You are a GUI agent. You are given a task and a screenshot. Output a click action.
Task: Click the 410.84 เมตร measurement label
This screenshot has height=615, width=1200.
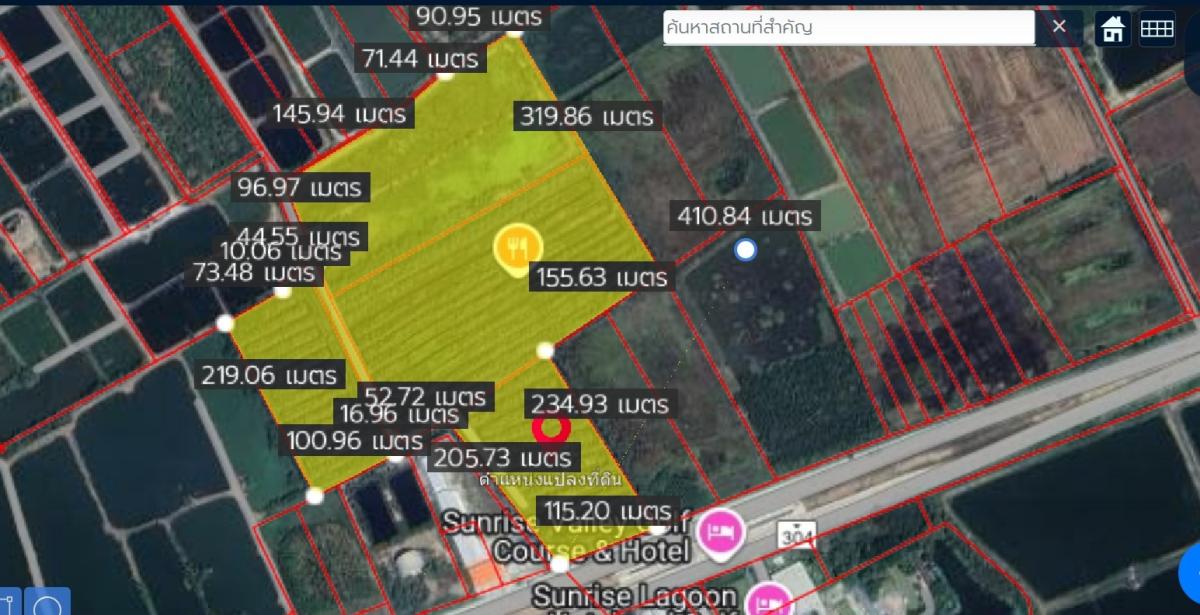[745, 215]
